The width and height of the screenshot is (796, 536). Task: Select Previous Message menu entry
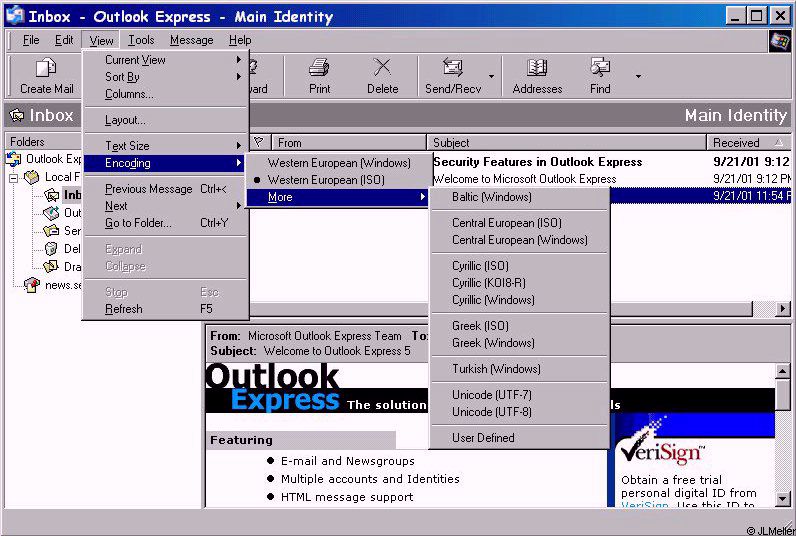[165, 189]
